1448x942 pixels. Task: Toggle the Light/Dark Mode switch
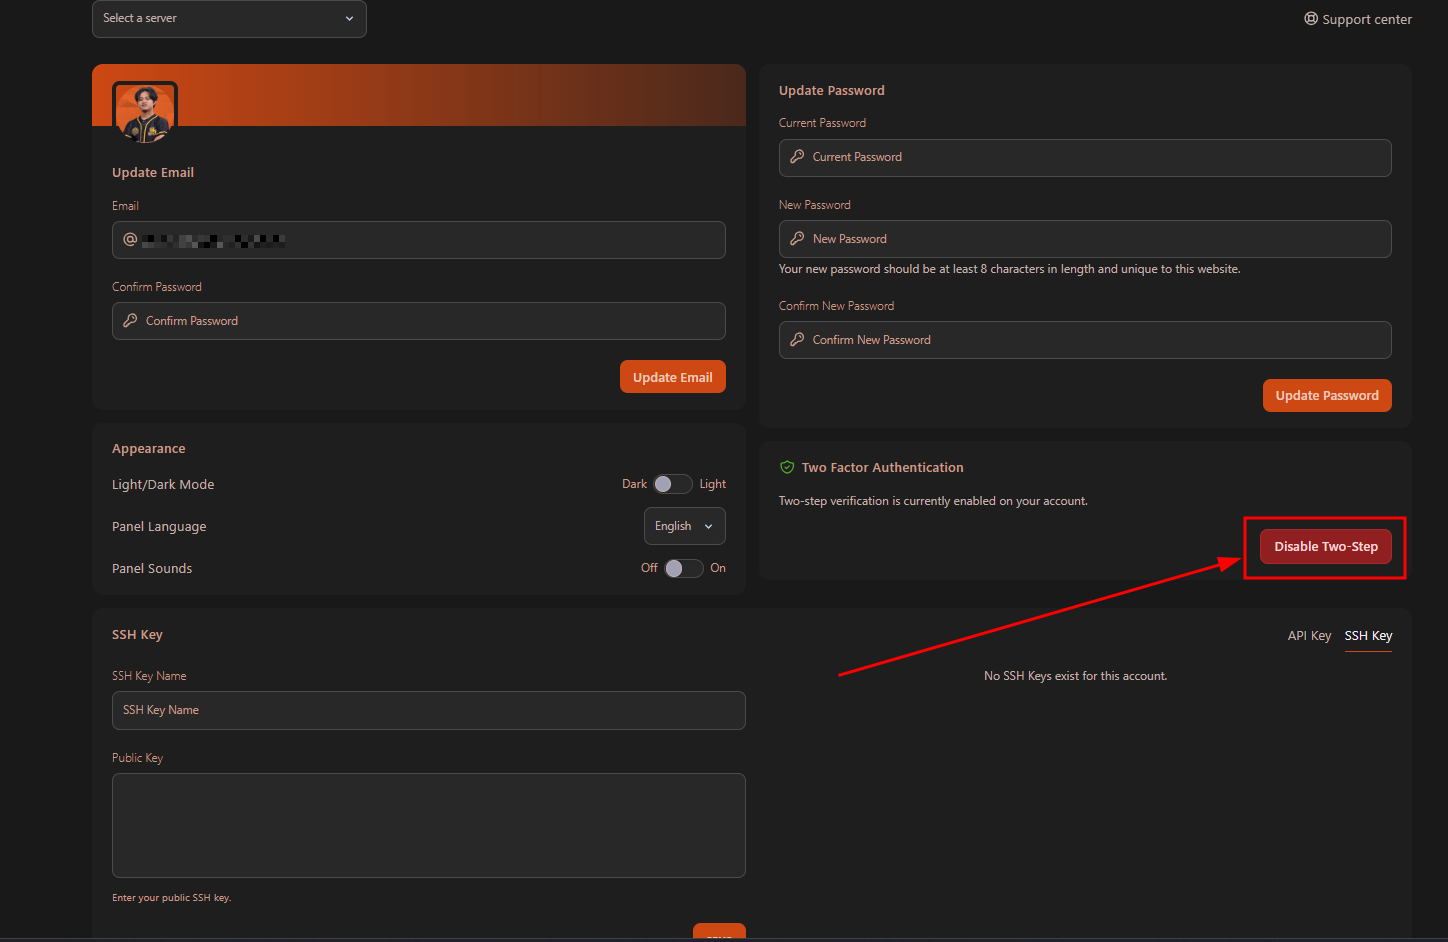(x=672, y=484)
